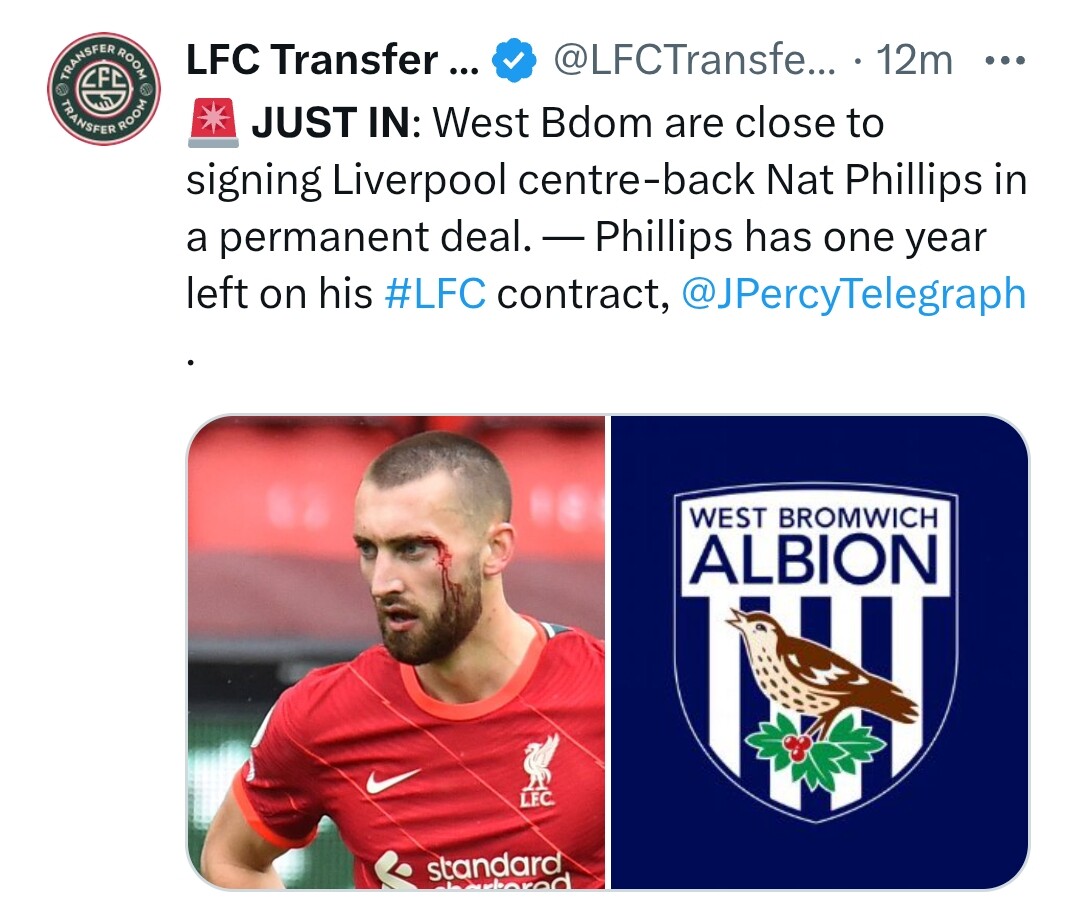Viewport: 1075px width, 916px height.
Task: Click the @LFCTransfe... username handle
Action: pos(694,60)
